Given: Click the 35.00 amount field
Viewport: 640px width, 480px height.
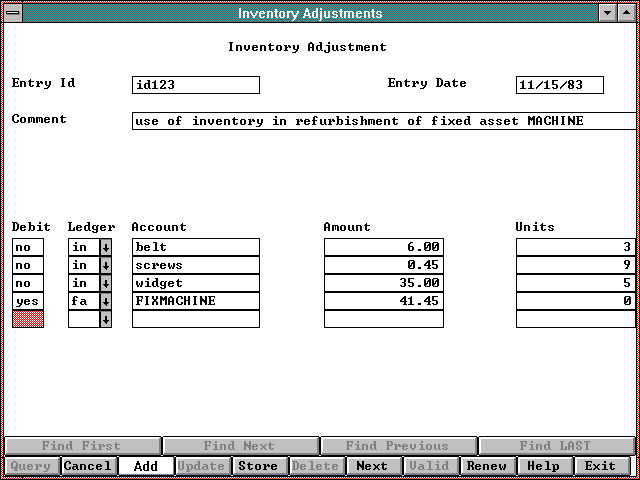Looking at the screenshot, I should pos(383,283).
